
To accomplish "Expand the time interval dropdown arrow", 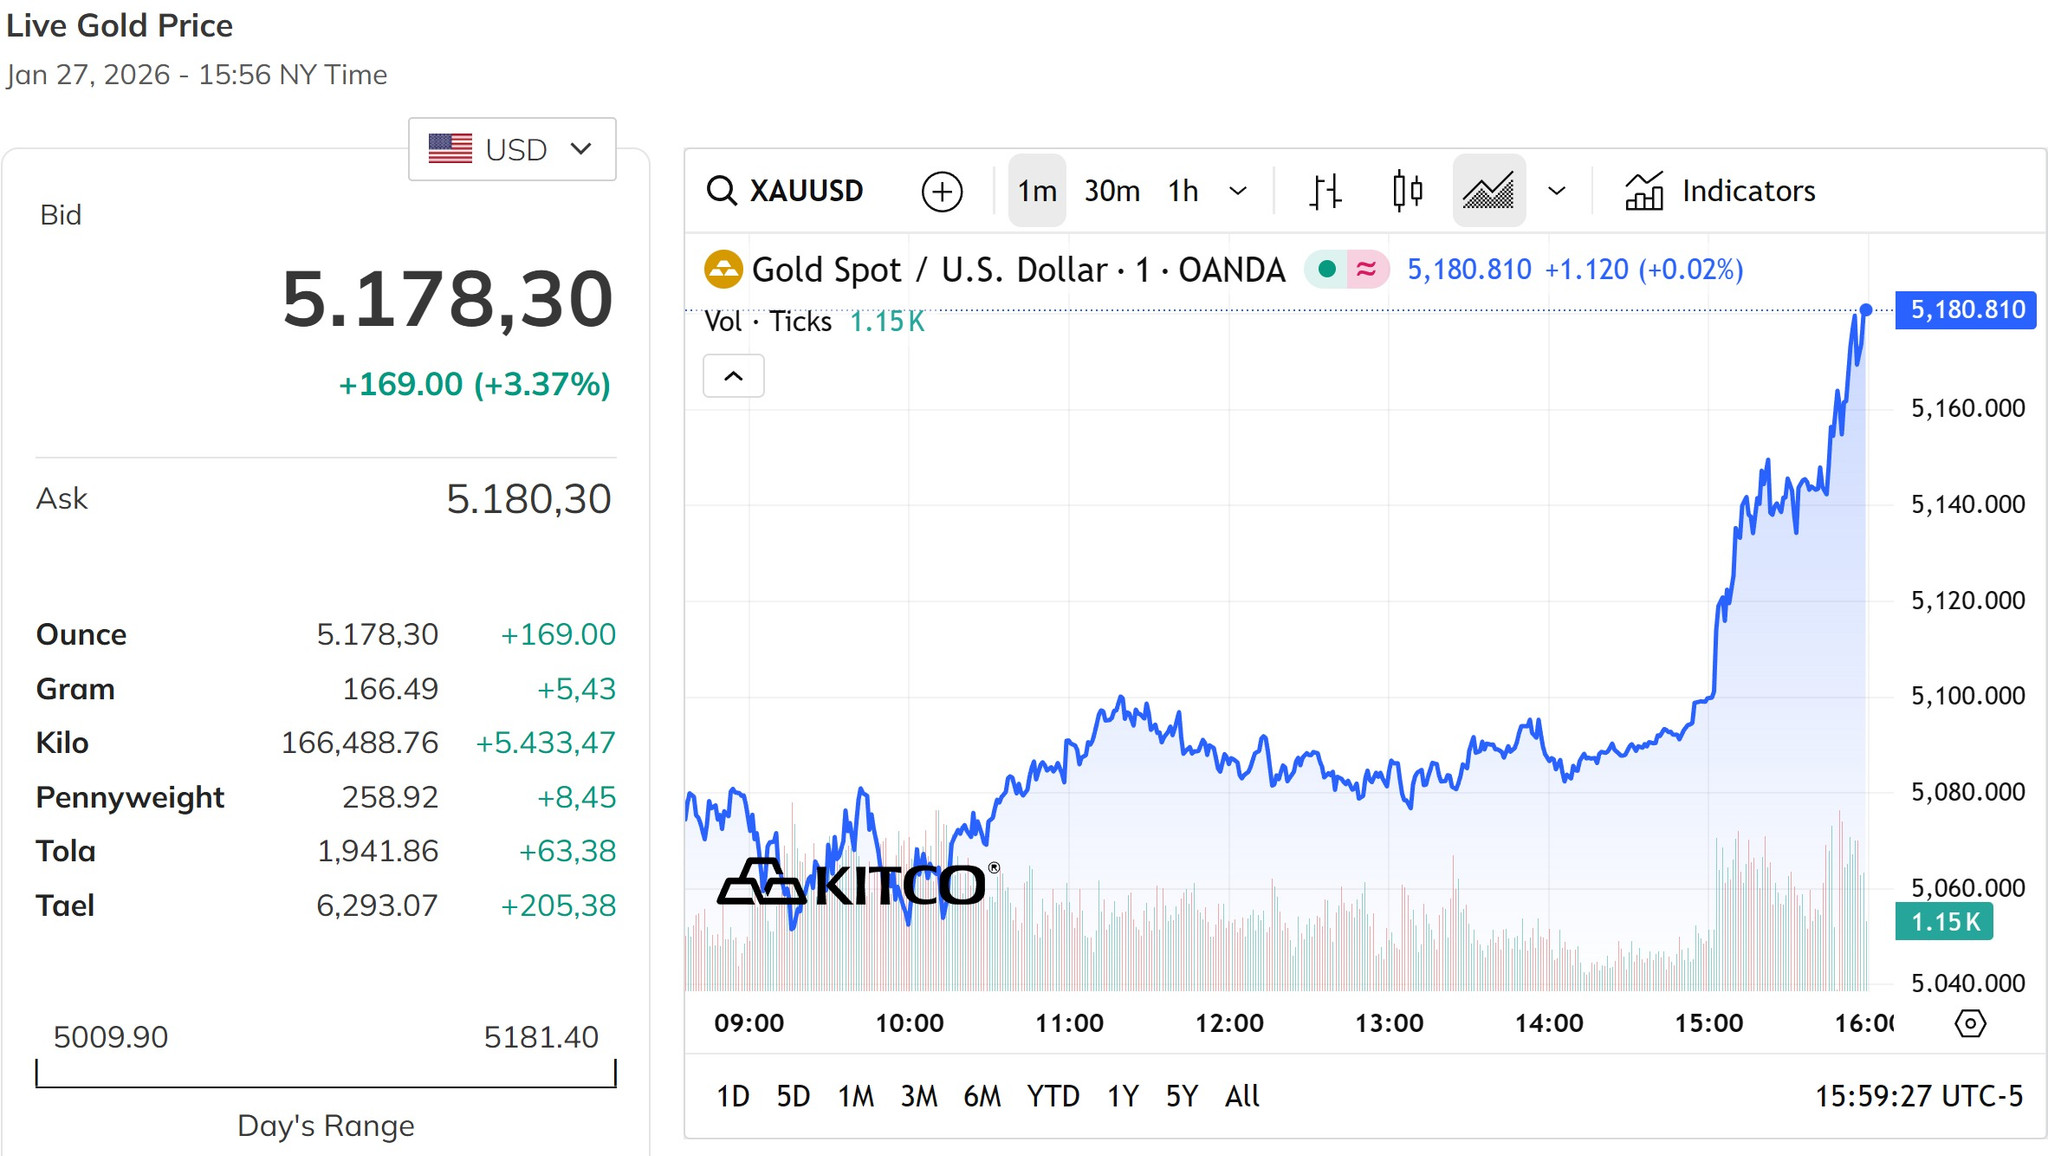I will click(1238, 191).
